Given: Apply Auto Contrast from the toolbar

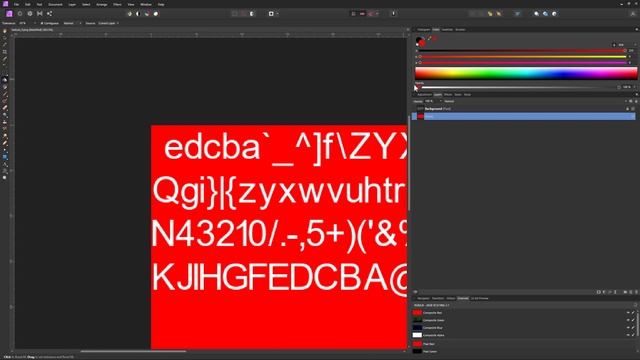Looking at the screenshot, I should click(x=138, y=13).
